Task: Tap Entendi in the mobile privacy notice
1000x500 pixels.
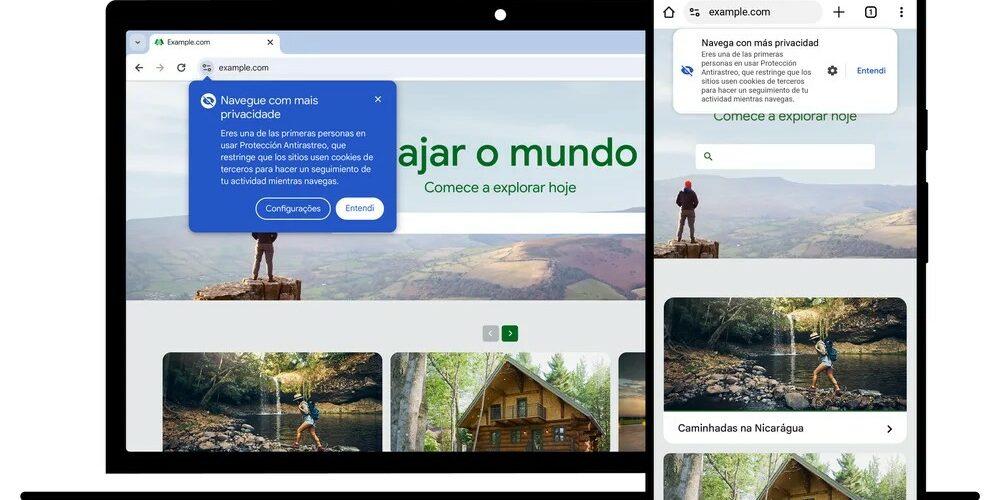Action: point(871,71)
